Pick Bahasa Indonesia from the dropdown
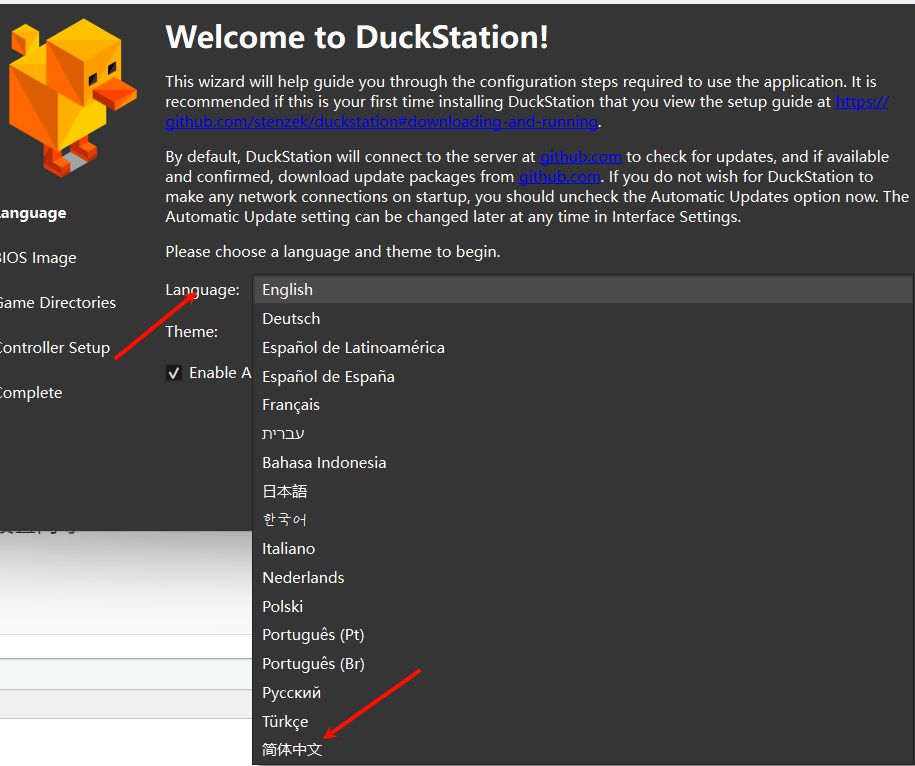This screenshot has width=915, height=766. tap(324, 463)
